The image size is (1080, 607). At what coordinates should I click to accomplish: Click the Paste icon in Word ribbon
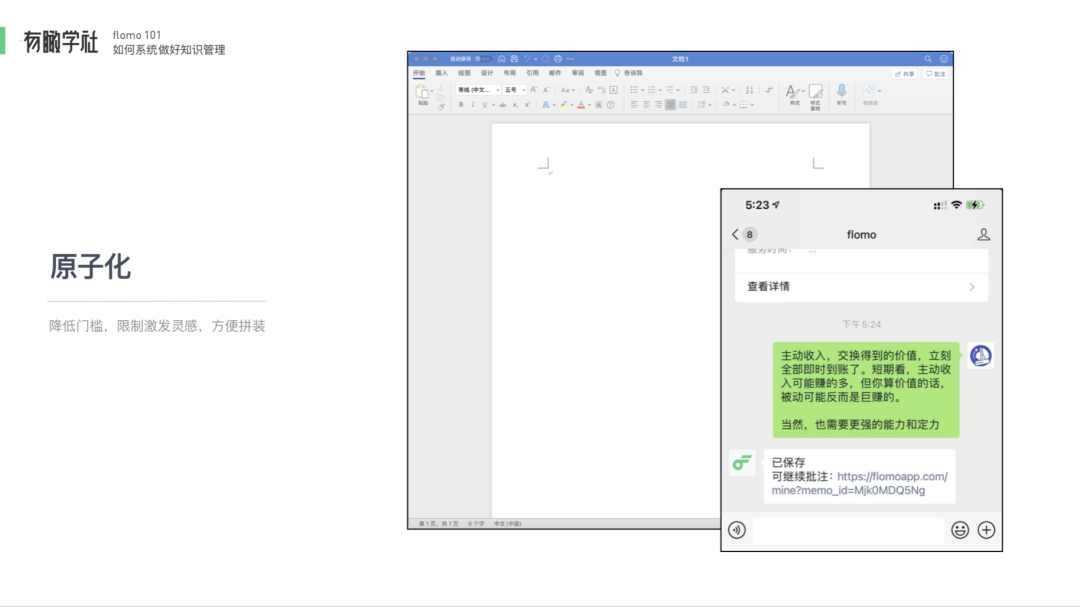coord(422,94)
